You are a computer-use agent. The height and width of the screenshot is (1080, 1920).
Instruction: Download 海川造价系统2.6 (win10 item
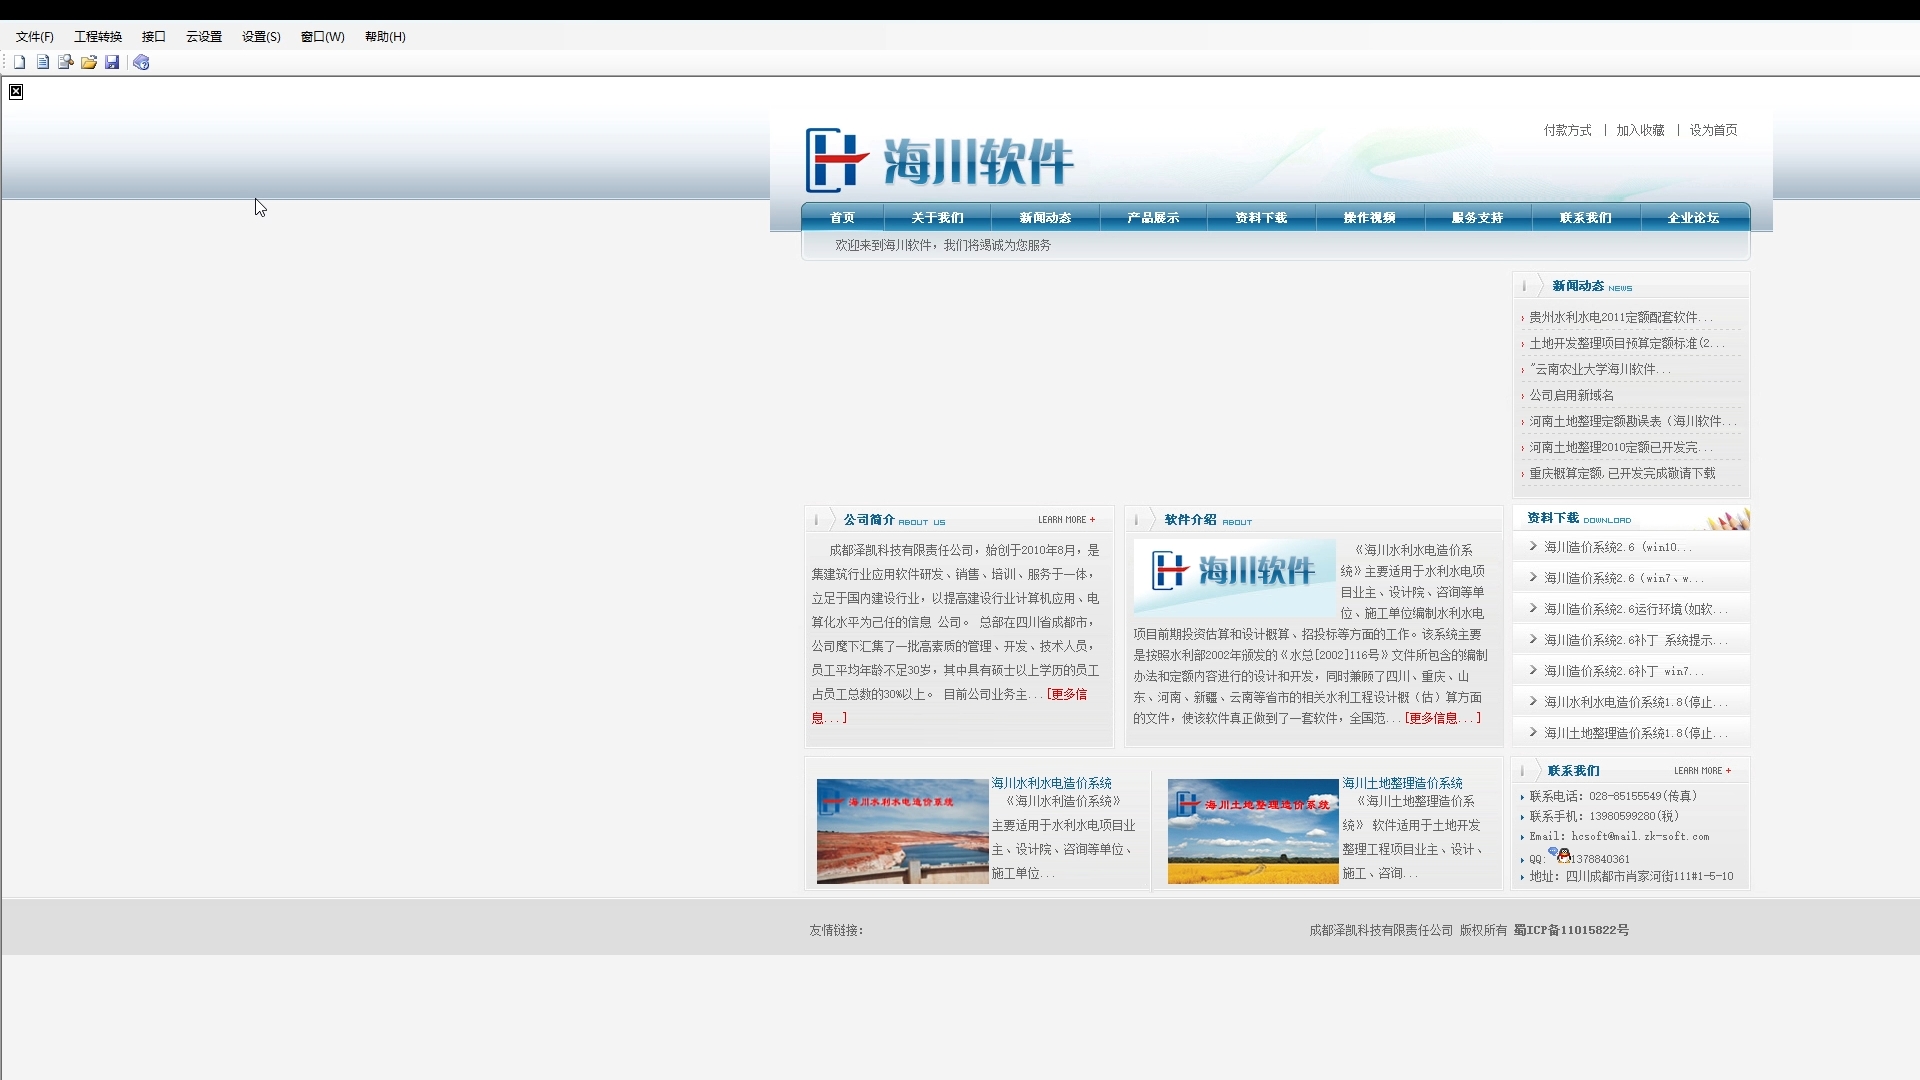[1618, 547]
